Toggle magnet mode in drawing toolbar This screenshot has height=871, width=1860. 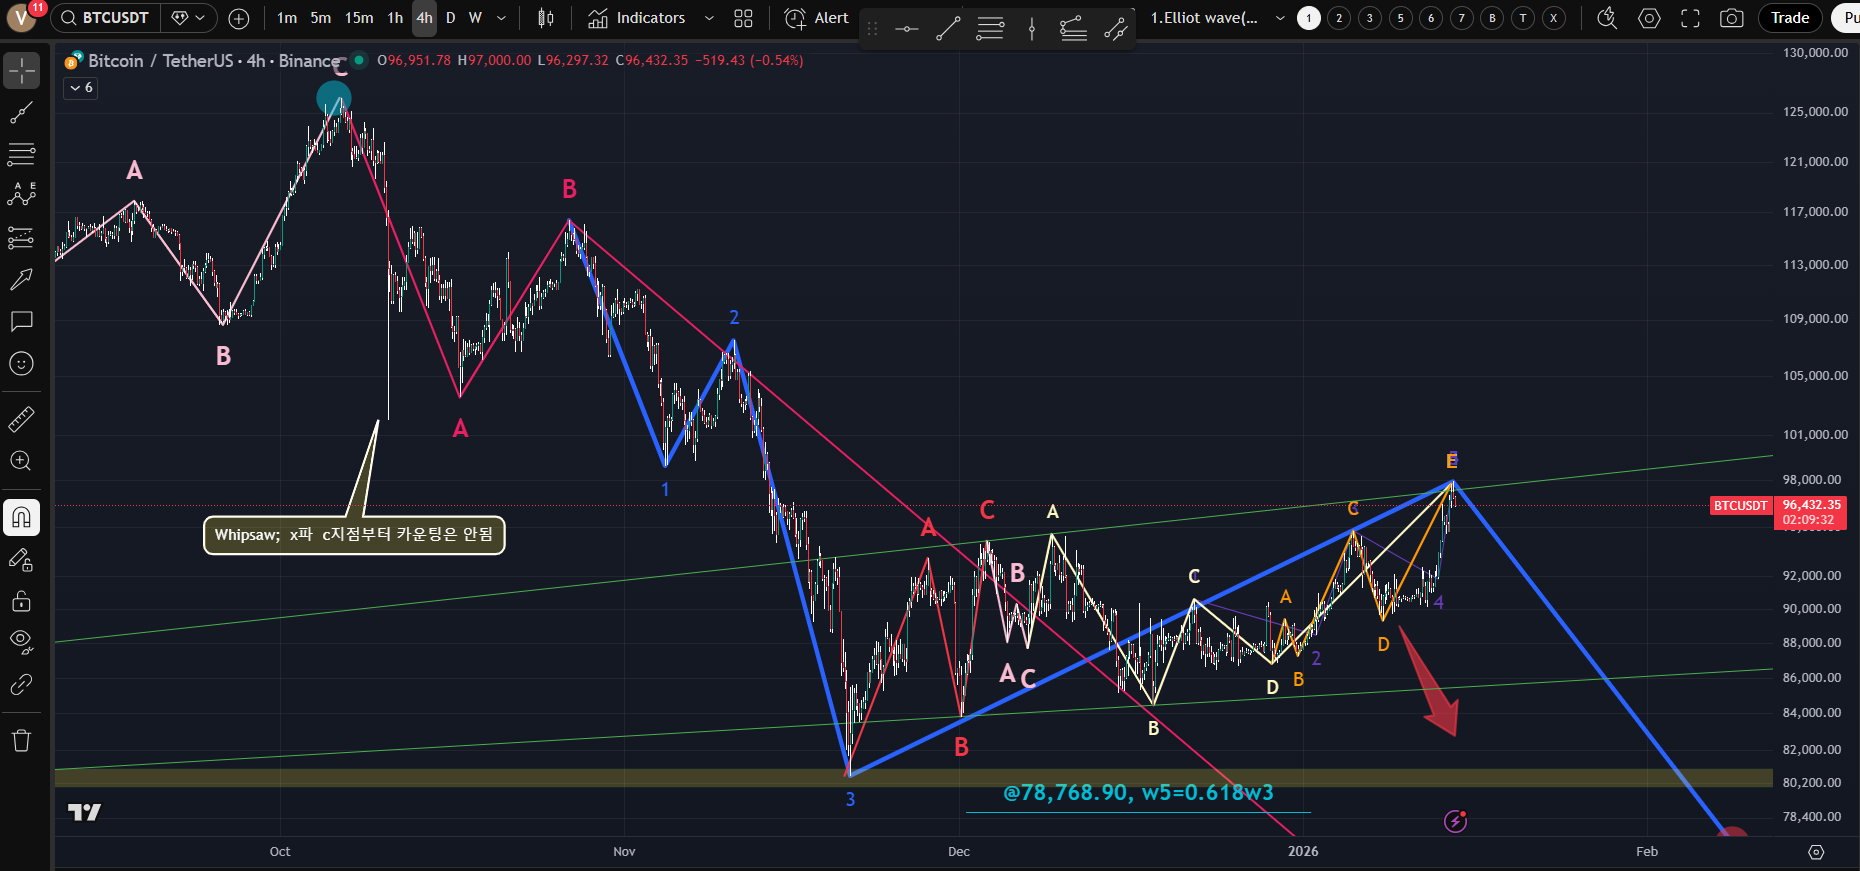point(21,517)
